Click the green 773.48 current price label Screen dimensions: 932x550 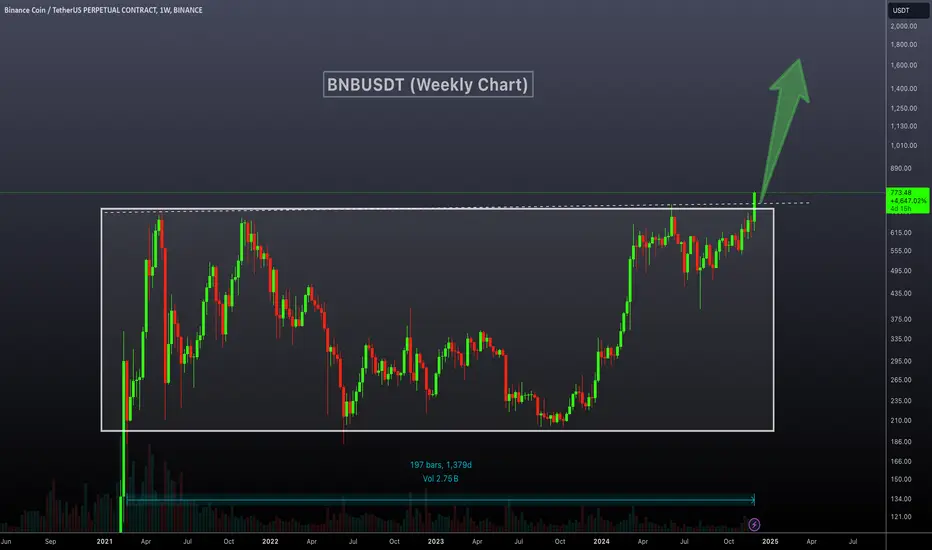tap(907, 200)
